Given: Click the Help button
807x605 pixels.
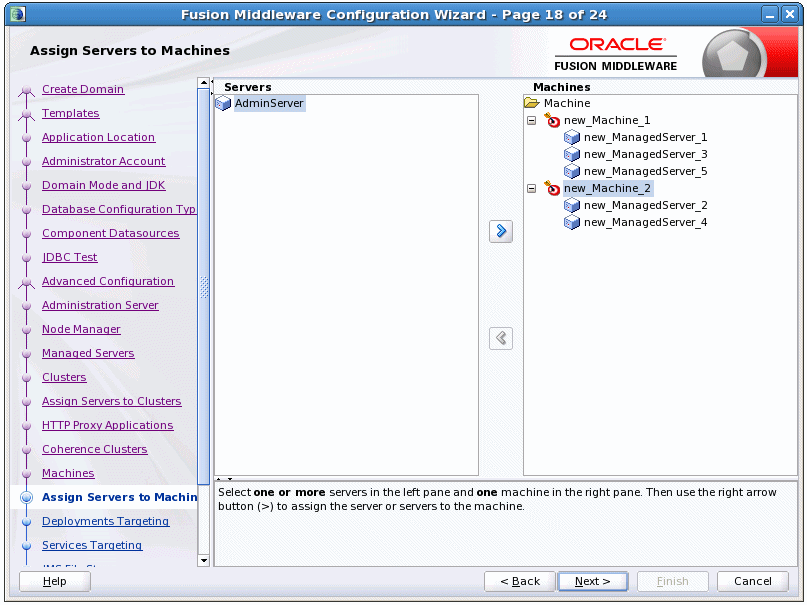Looking at the screenshot, I should [55, 581].
